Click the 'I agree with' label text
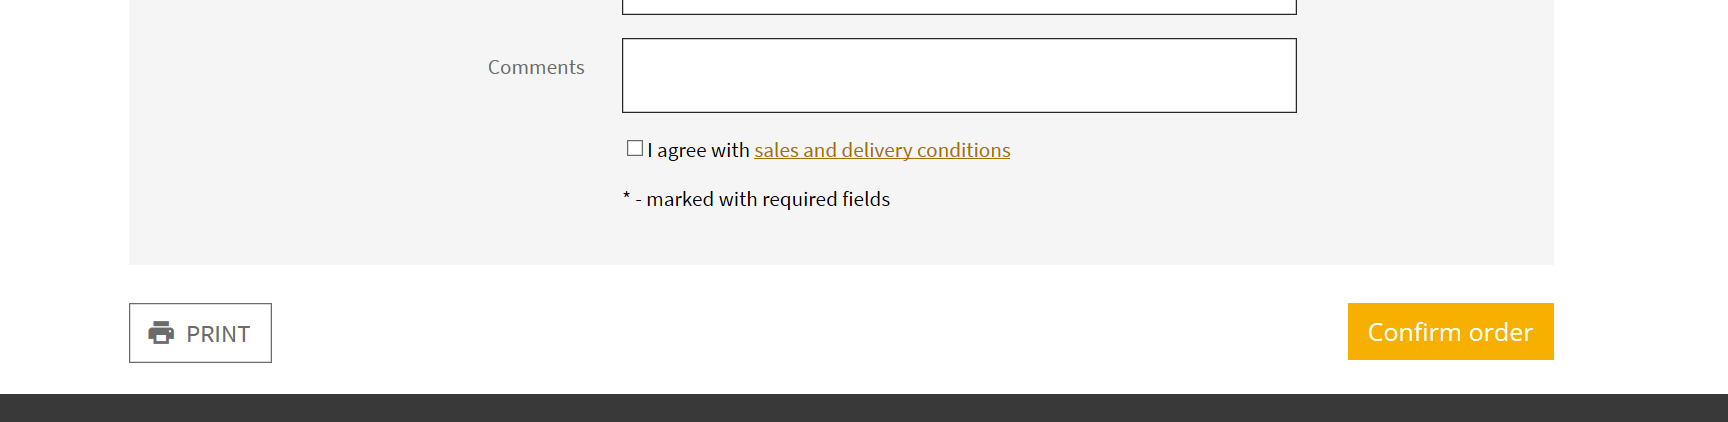 point(698,150)
